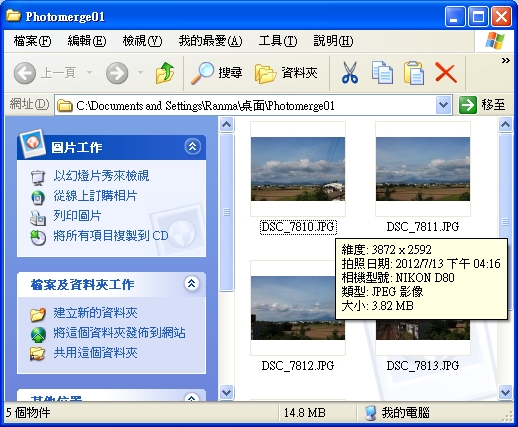
Task: Click the copy to CD icon
Action: pyautogui.click(x=38, y=237)
